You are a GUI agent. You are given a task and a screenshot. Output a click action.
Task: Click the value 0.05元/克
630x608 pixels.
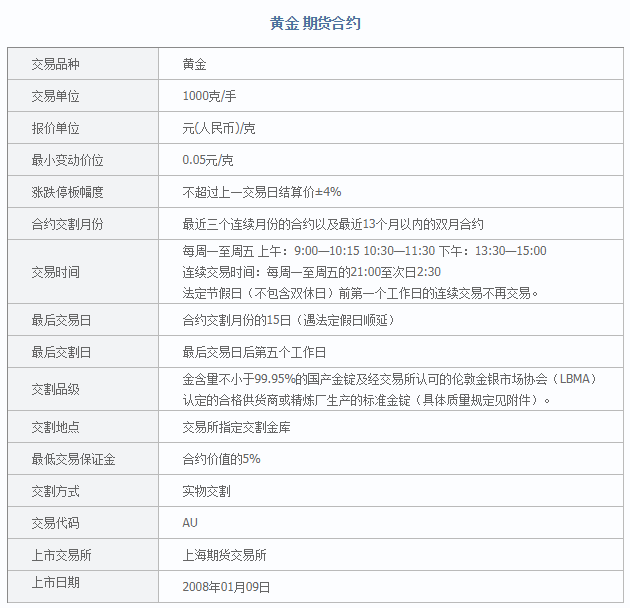click(x=208, y=160)
